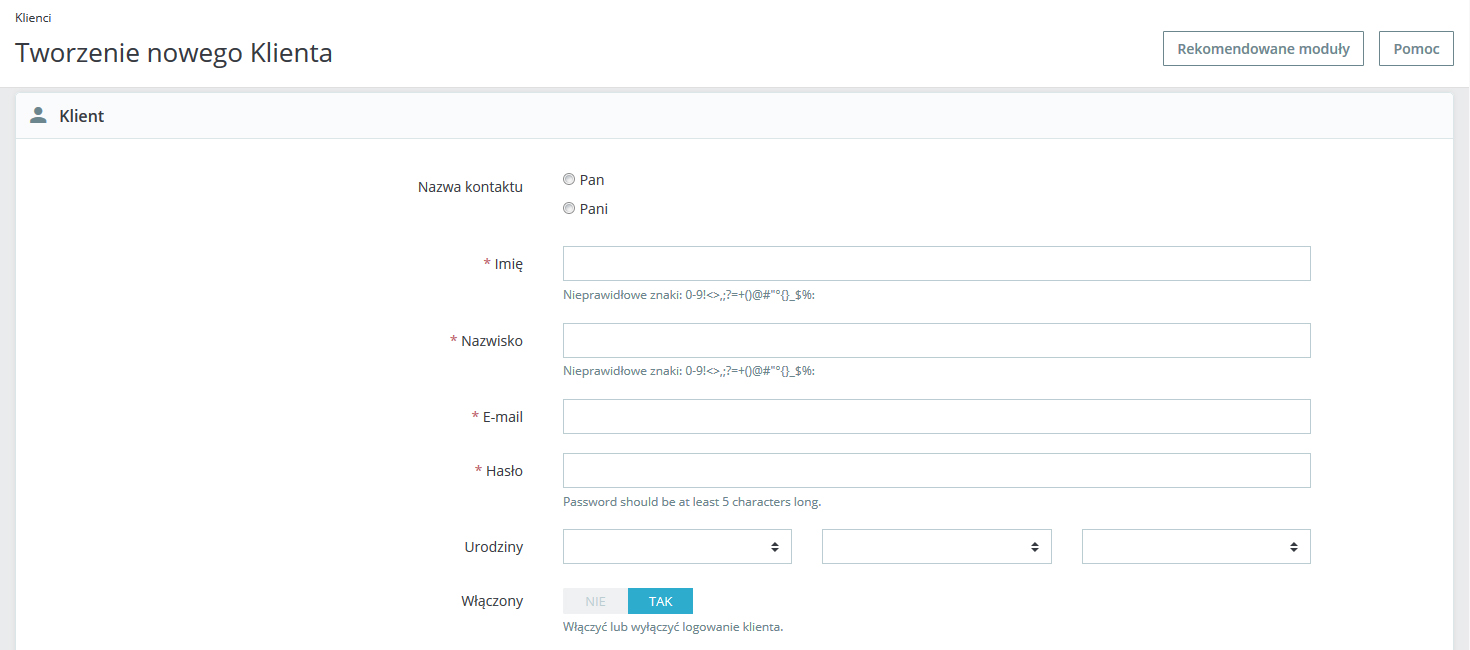The width and height of the screenshot is (1470, 650).
Task: Click the Nazwa kontaktu label
Action: (x=470, y=187)
